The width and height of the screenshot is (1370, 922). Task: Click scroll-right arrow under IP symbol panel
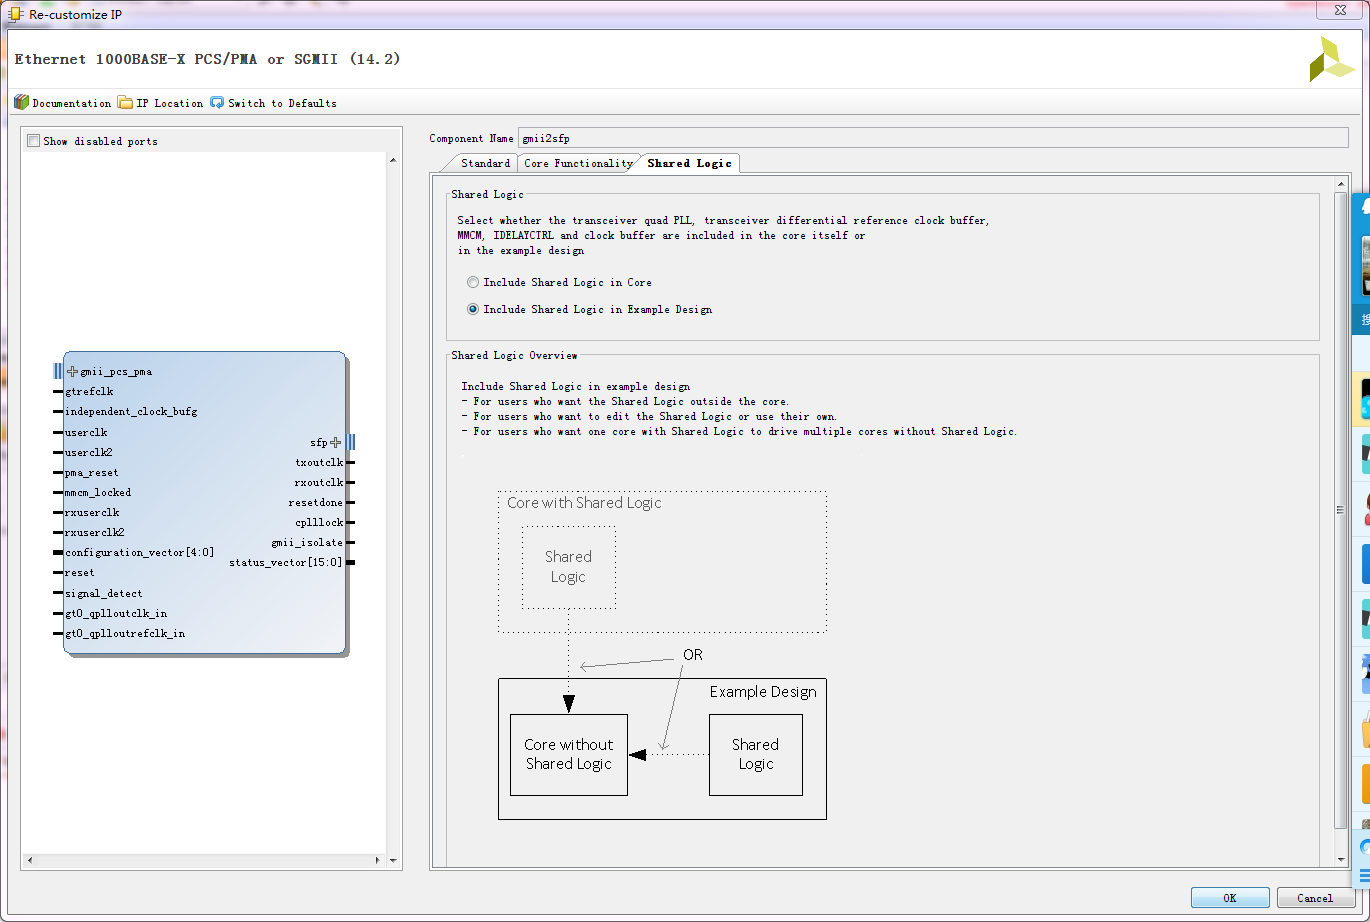[378, 860]
